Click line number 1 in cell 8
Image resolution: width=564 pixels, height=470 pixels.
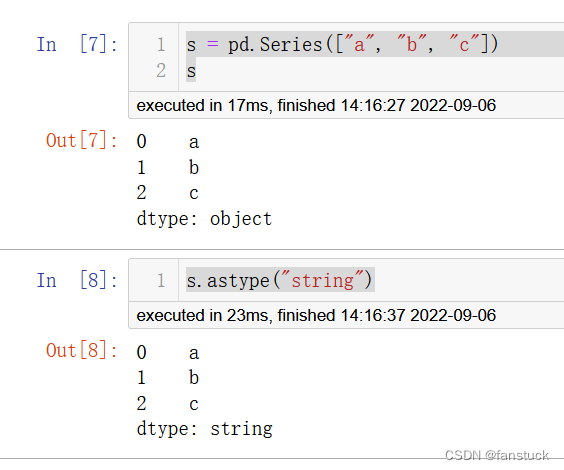(x=161, y=280)
